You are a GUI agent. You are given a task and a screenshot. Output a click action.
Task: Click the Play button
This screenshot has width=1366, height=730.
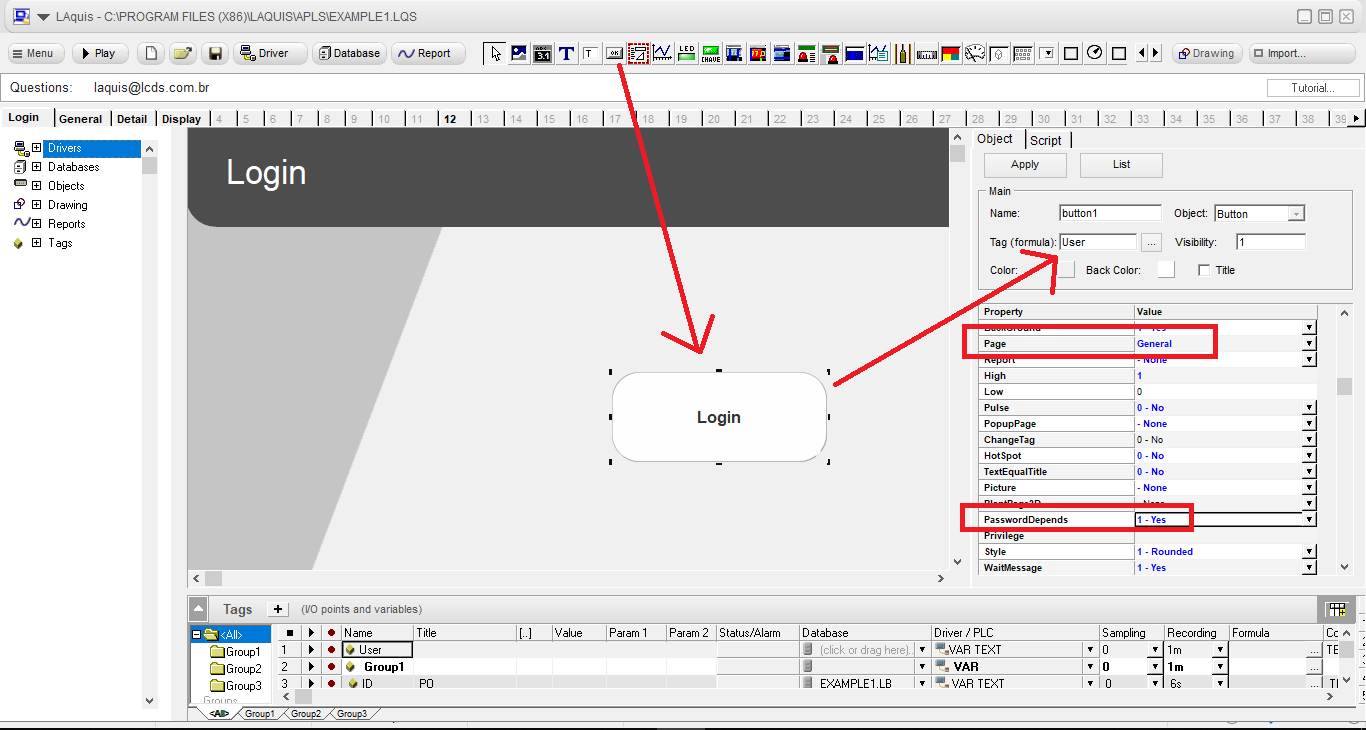(100, 53)
